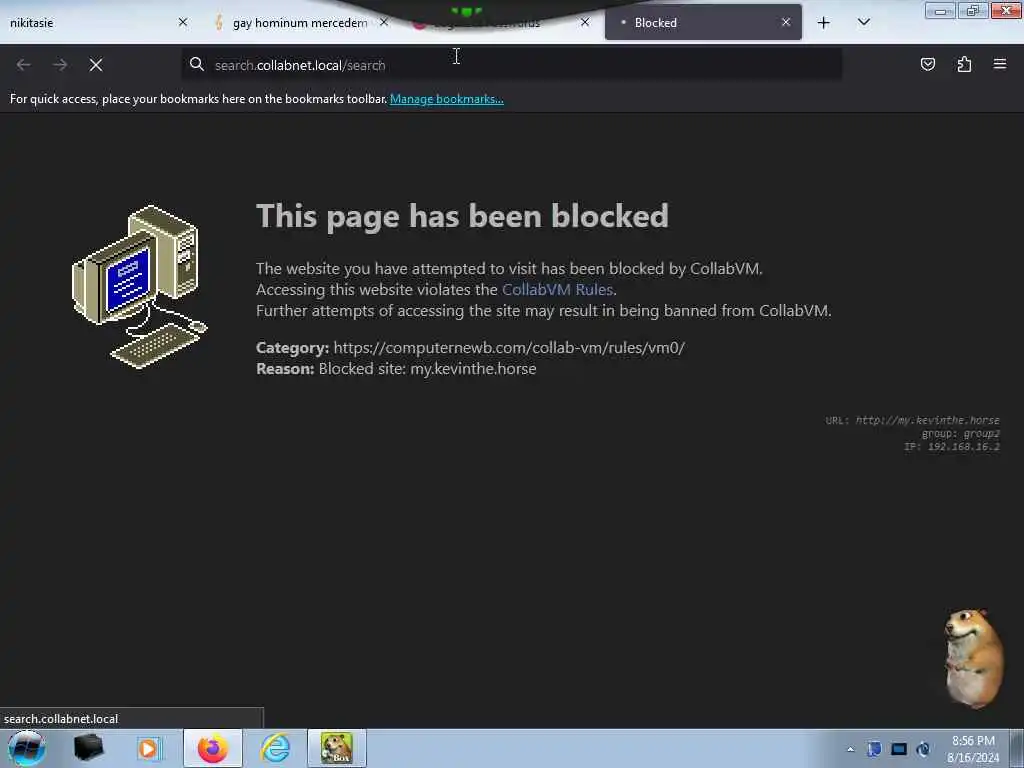Click the group: group2 text
The width and height of the screenshot is (1024, 768).
961,434
